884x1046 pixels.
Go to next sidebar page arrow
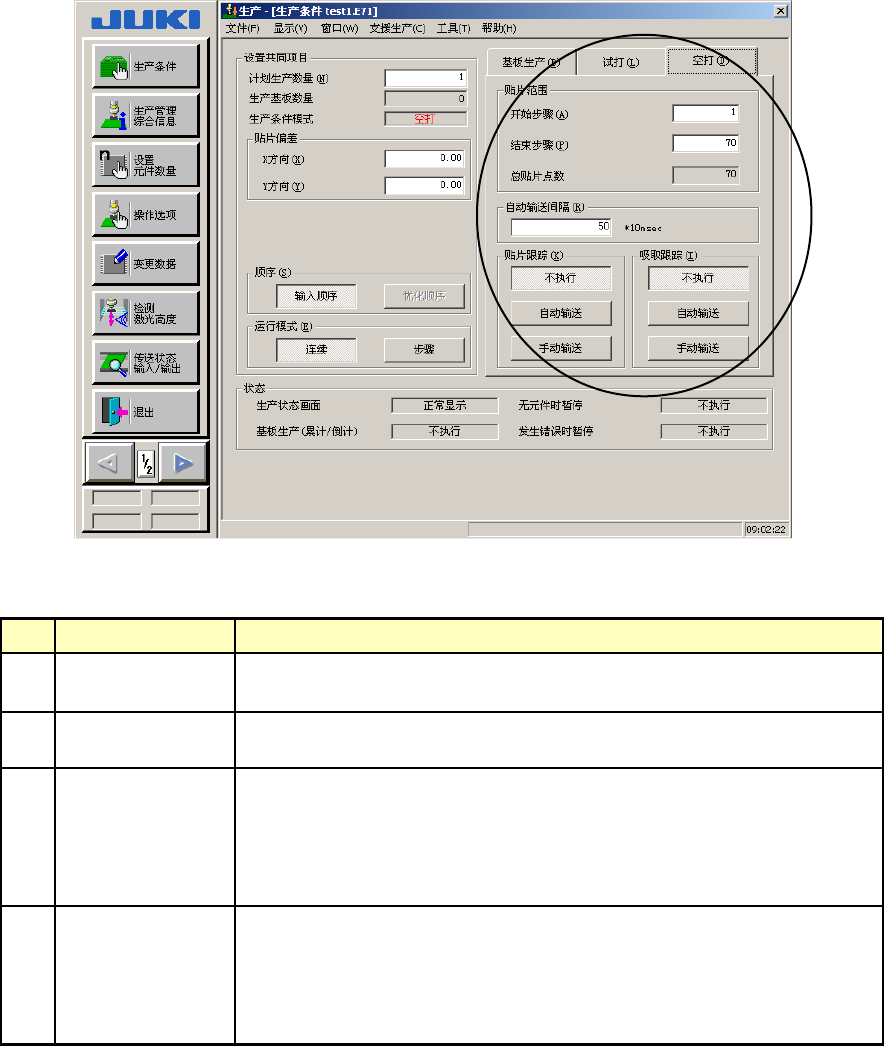(x=182, y=462)
